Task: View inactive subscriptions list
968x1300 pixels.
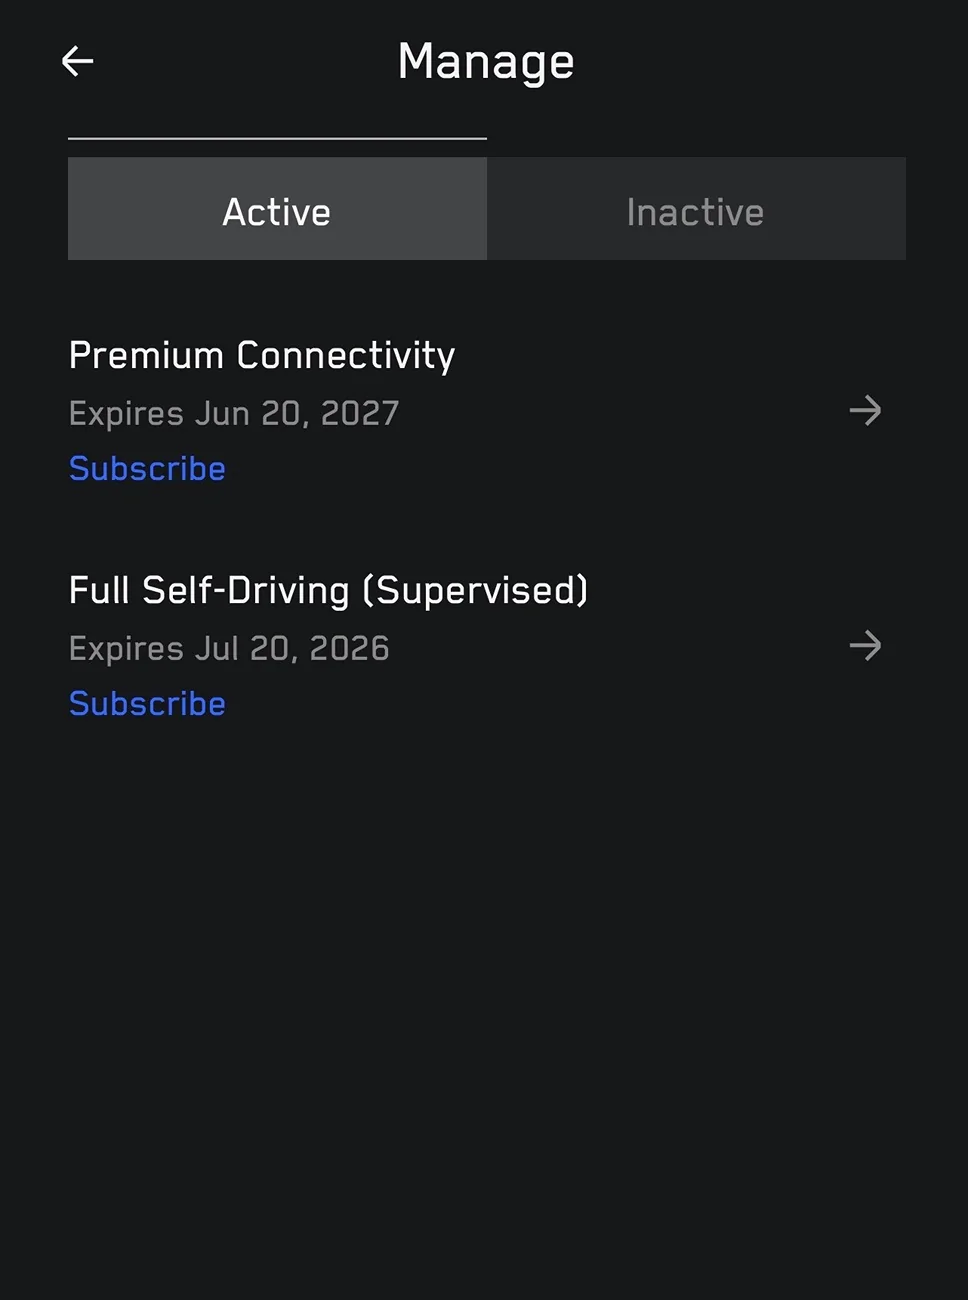Action: 696,209
